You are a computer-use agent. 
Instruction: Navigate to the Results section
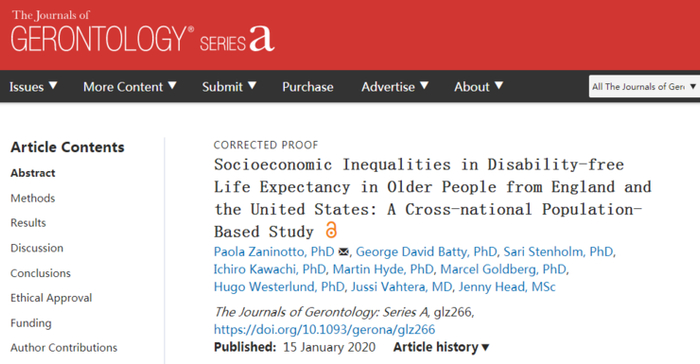(28, 222)
